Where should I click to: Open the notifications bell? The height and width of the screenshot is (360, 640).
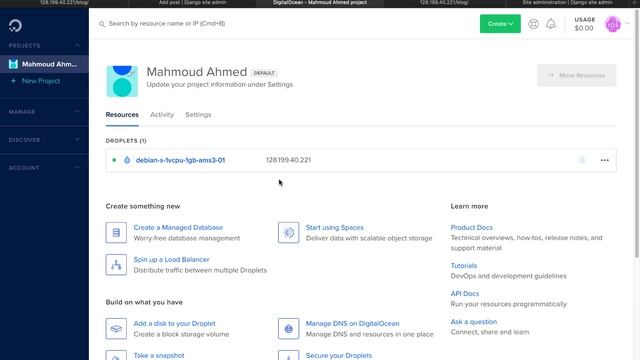(551, 24)
